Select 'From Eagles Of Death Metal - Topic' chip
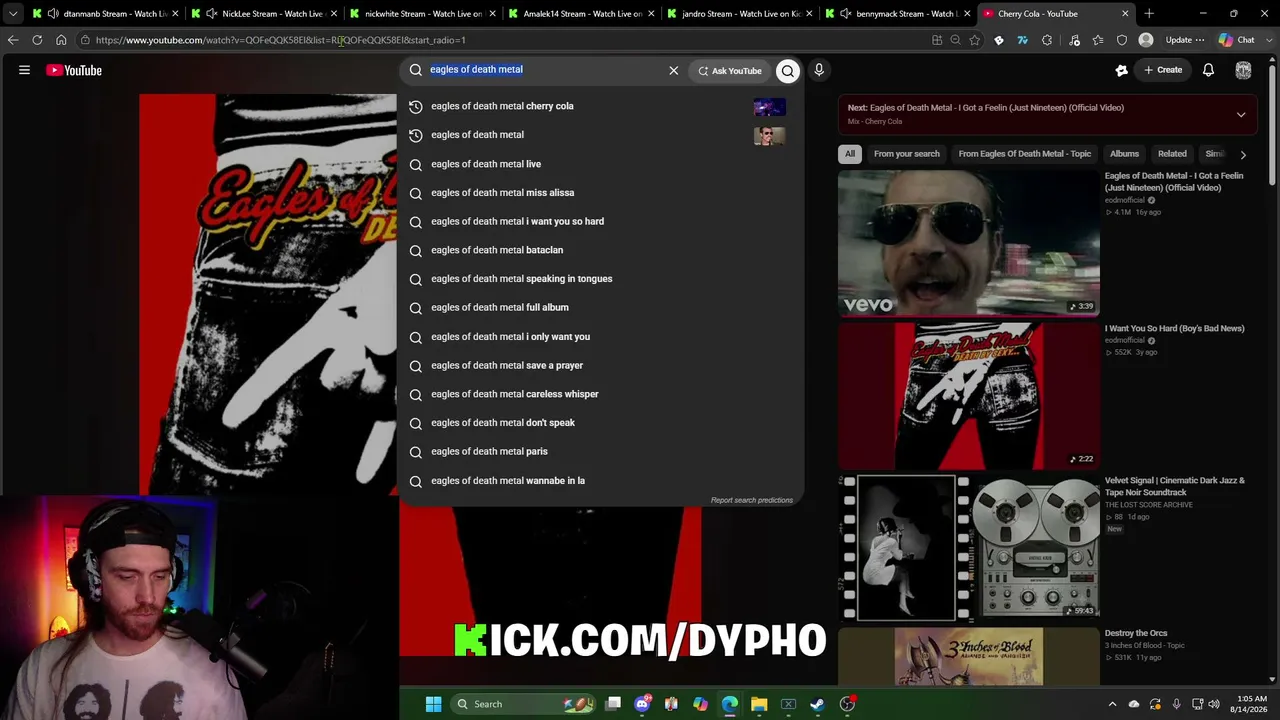 [1025, 154]
